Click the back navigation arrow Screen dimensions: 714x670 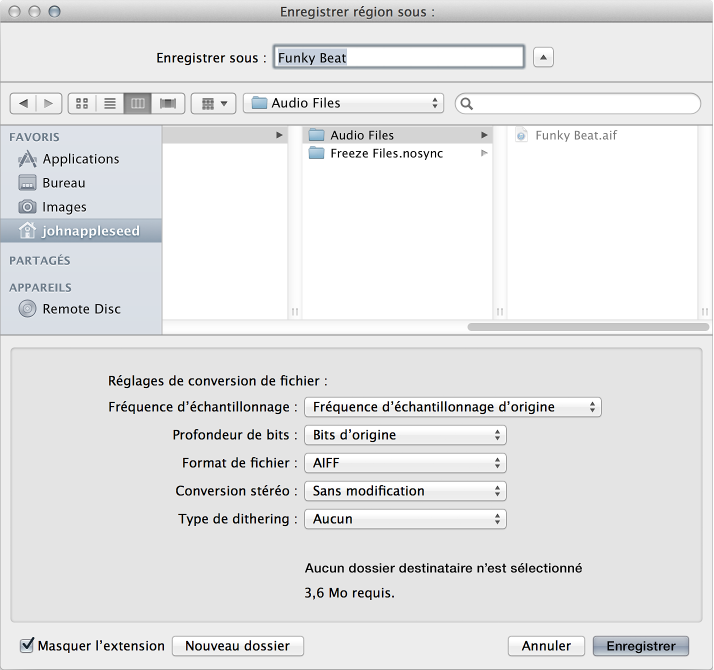pyautogui.click(x=23, y=103)
